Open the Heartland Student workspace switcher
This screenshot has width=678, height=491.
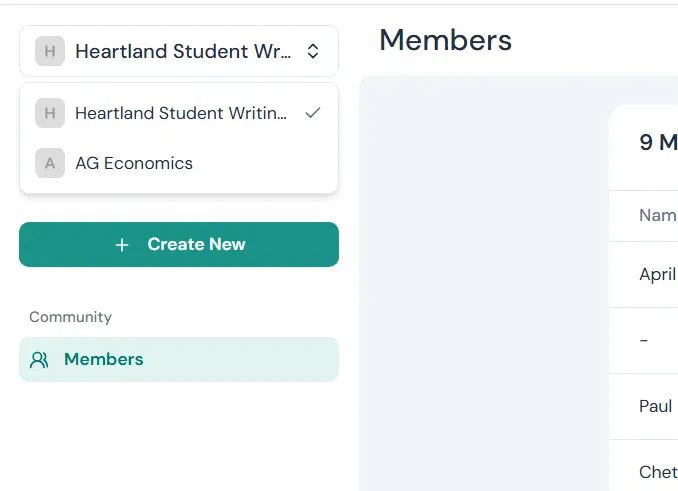179,51
